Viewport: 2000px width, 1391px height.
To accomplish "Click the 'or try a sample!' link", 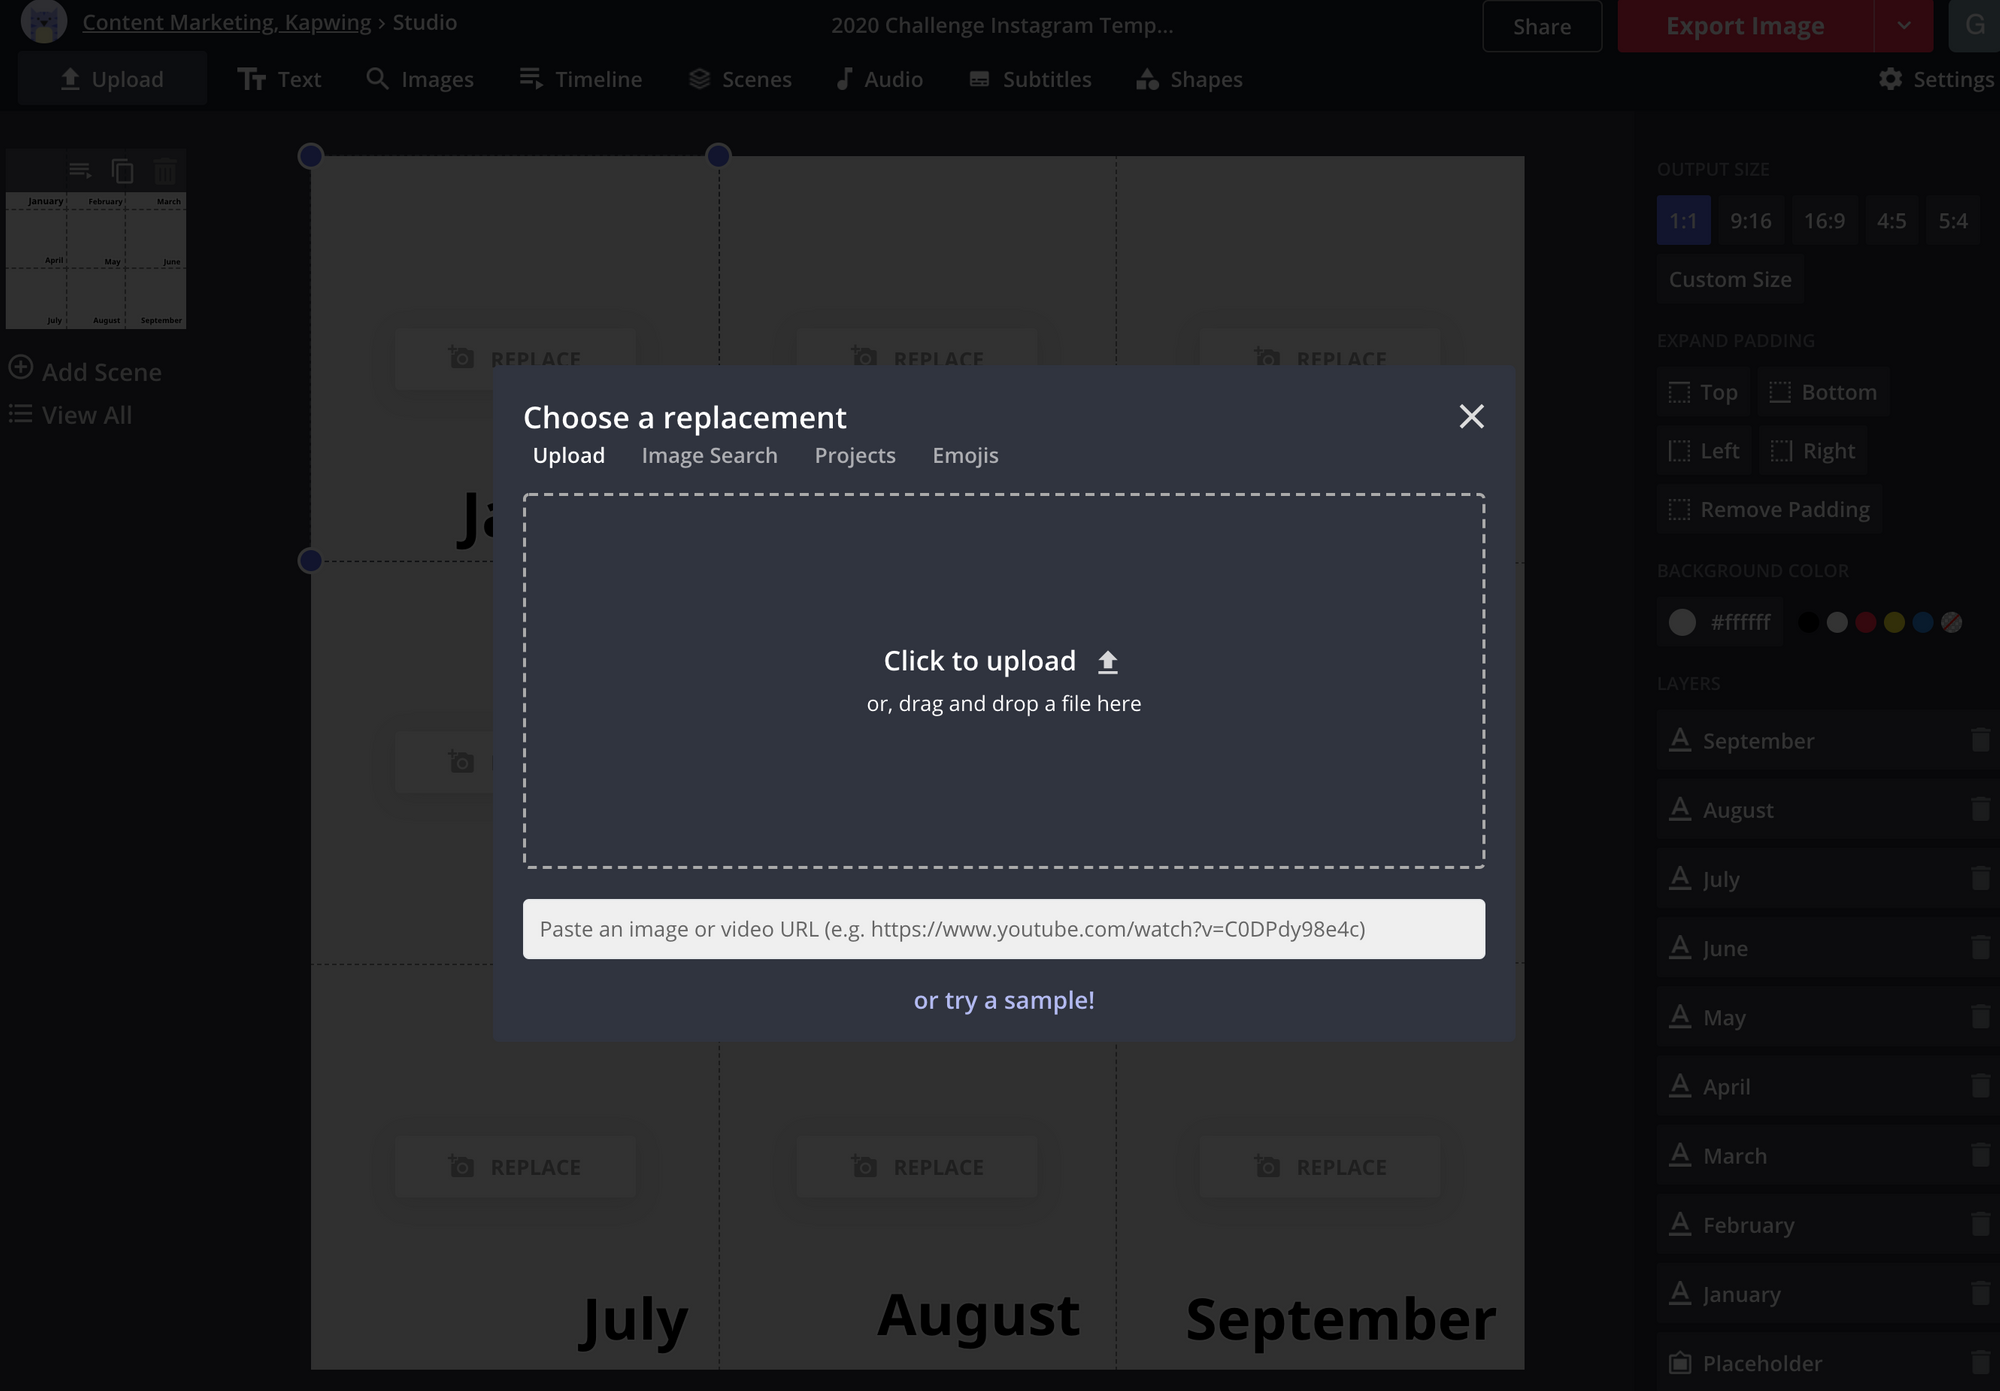I will (x=1003, y=1000).
